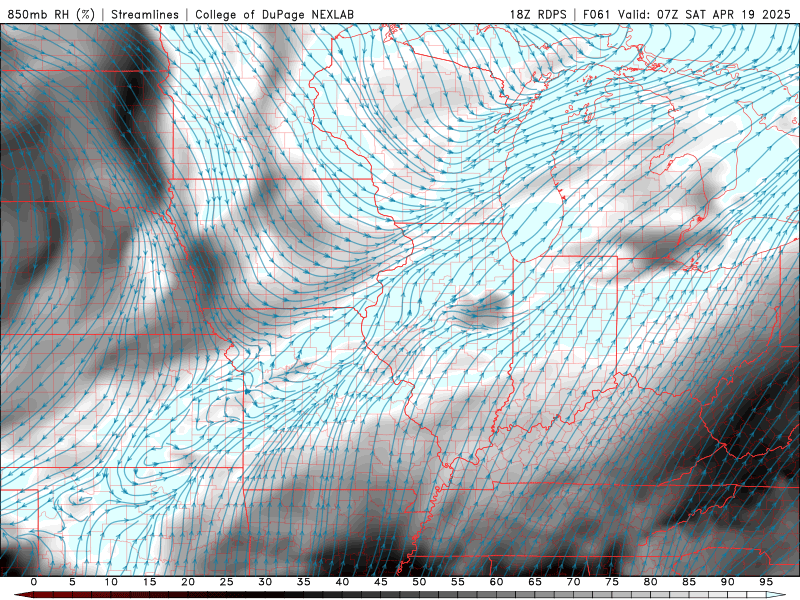Viewport: 800px width, 600px height.
Task: Click the '18Z RDPS' model run label
Action: 538,14
